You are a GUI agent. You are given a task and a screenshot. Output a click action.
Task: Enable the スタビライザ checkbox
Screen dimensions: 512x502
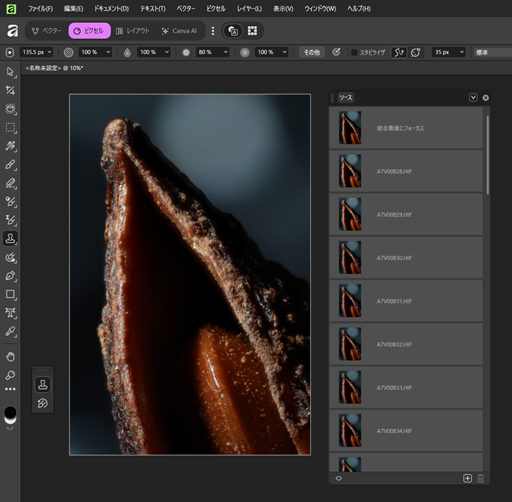pos(354,52)
